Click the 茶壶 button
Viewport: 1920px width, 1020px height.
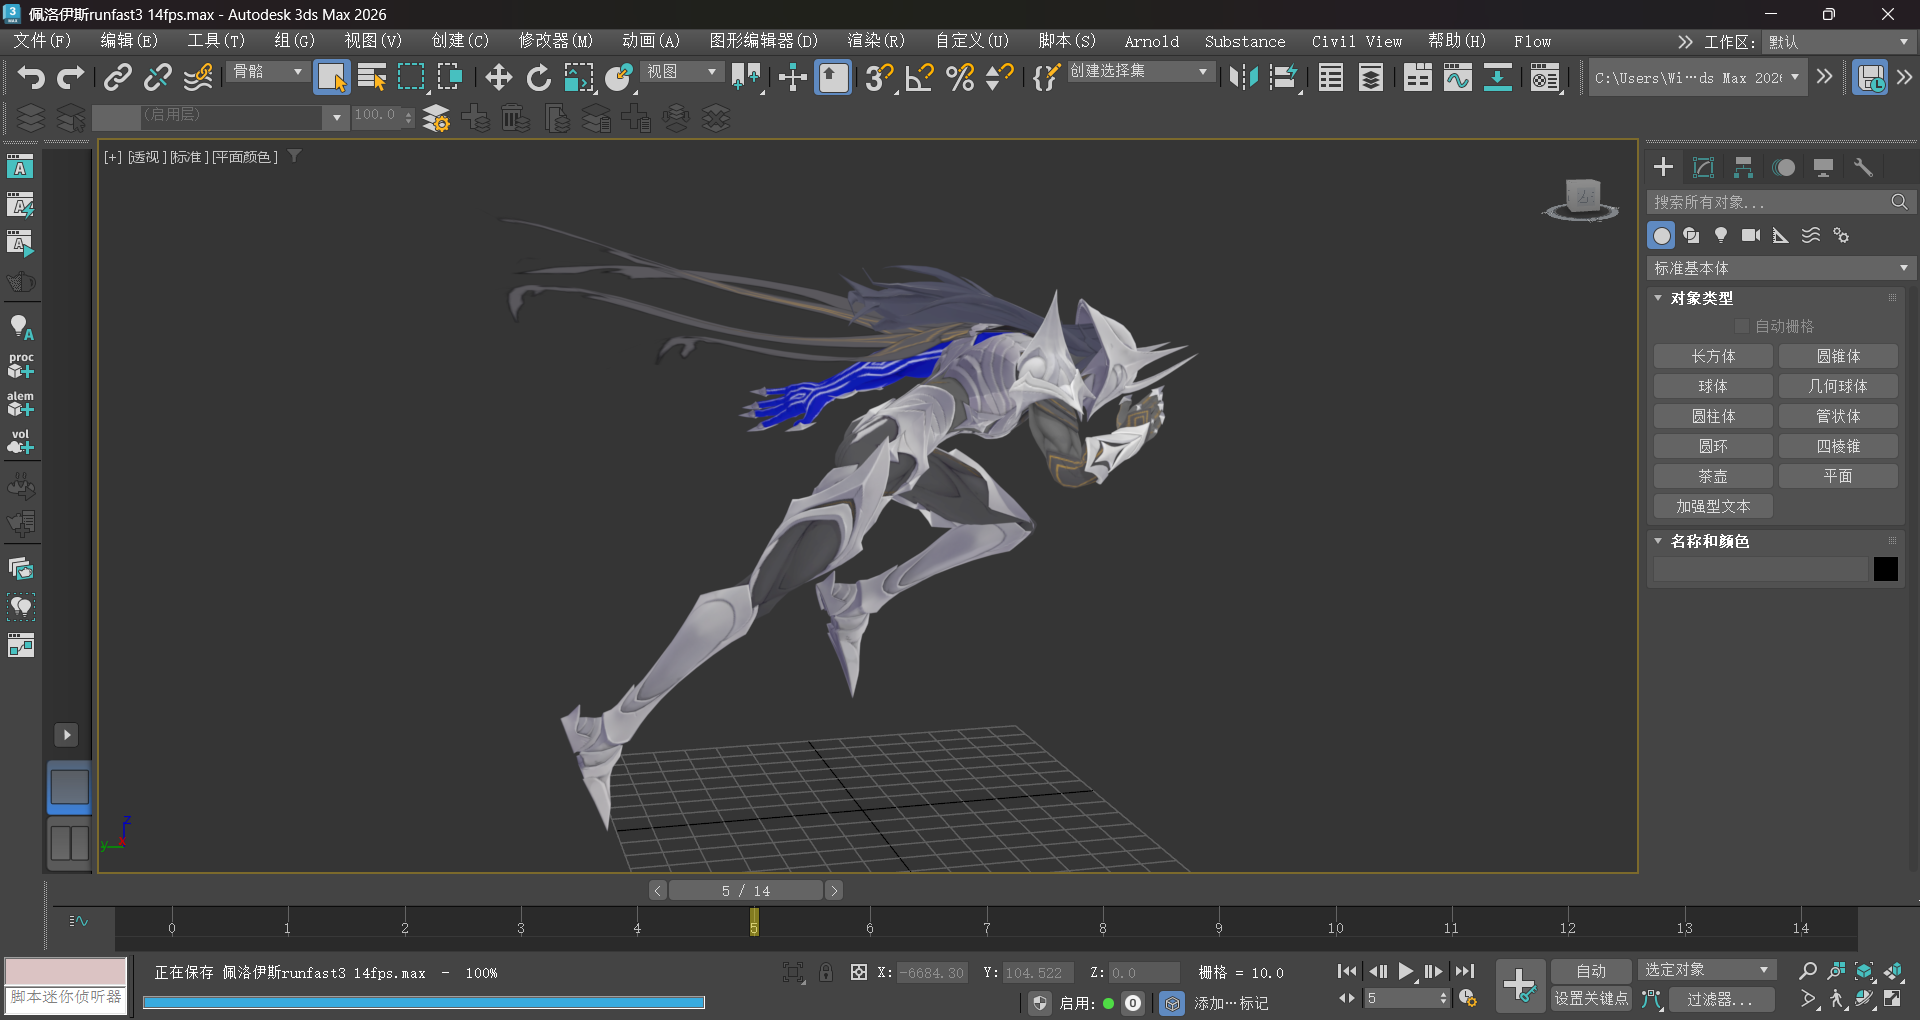[x=1713, y=476]
